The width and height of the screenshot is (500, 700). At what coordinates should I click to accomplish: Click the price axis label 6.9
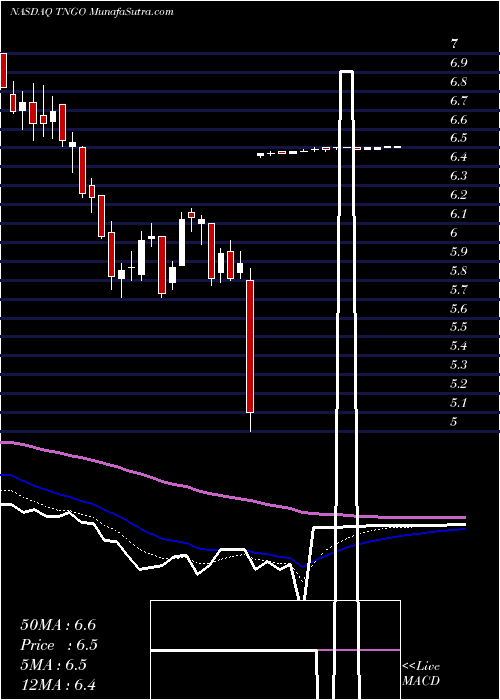pyautogui.click(x=458, y=63)
